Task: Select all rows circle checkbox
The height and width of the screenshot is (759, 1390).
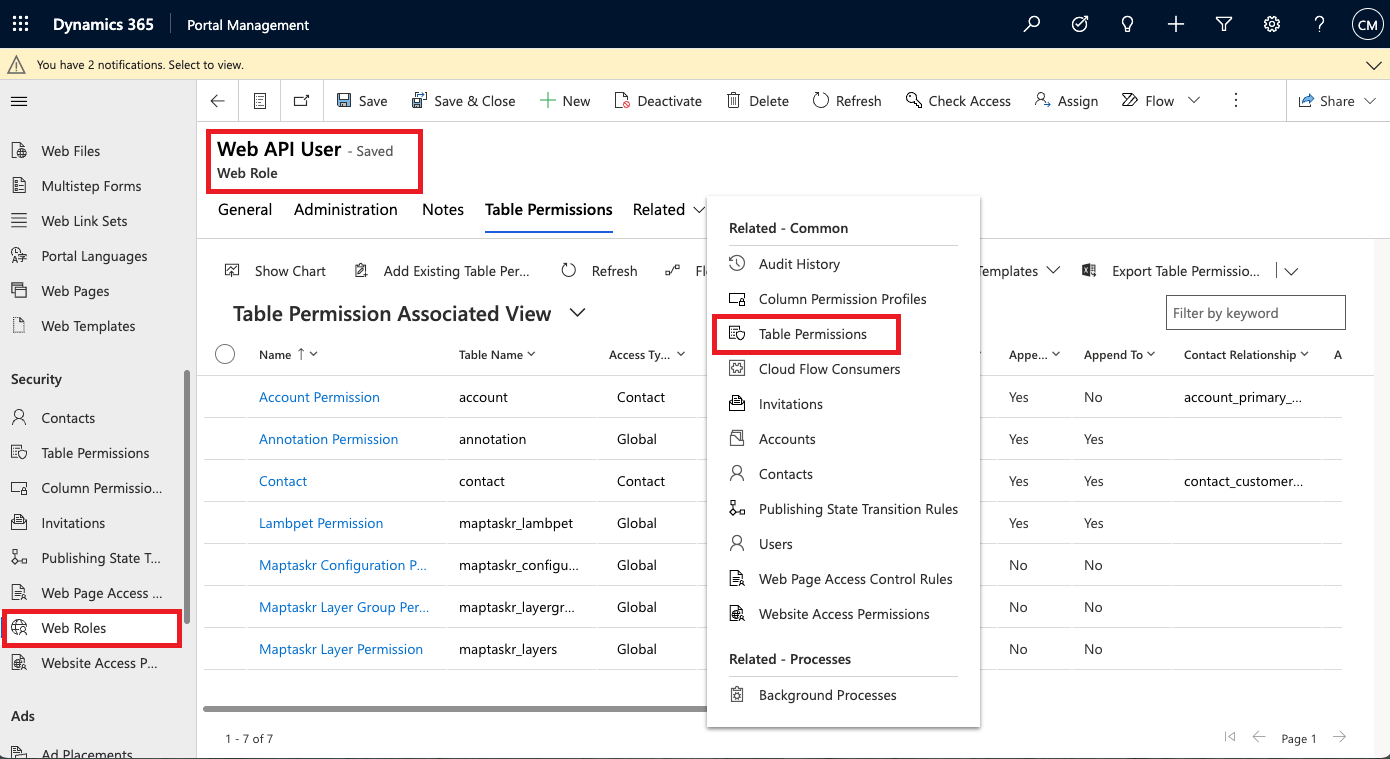Action: point(225,354)
